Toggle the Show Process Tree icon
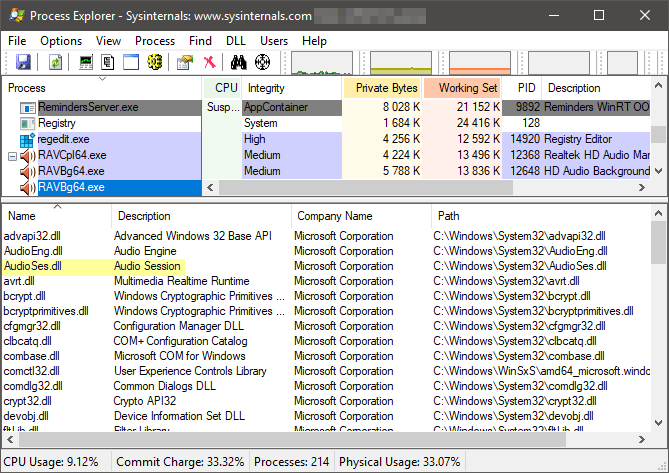Viewport: 669px width, 473px height. coord(108,62)
